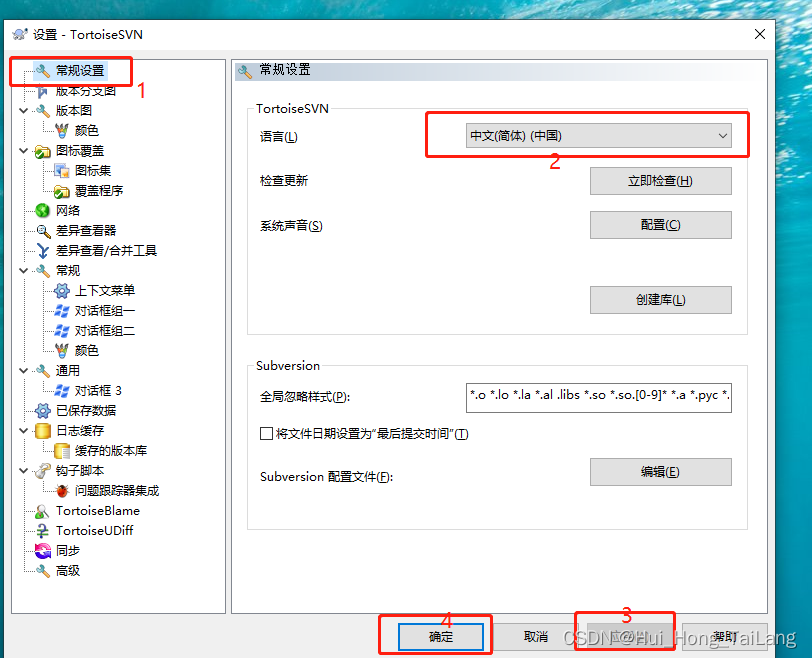Viewport: 812px width, 658px height.
Task: Select 对话框 3 in the tree
Action: click(98, 391)
